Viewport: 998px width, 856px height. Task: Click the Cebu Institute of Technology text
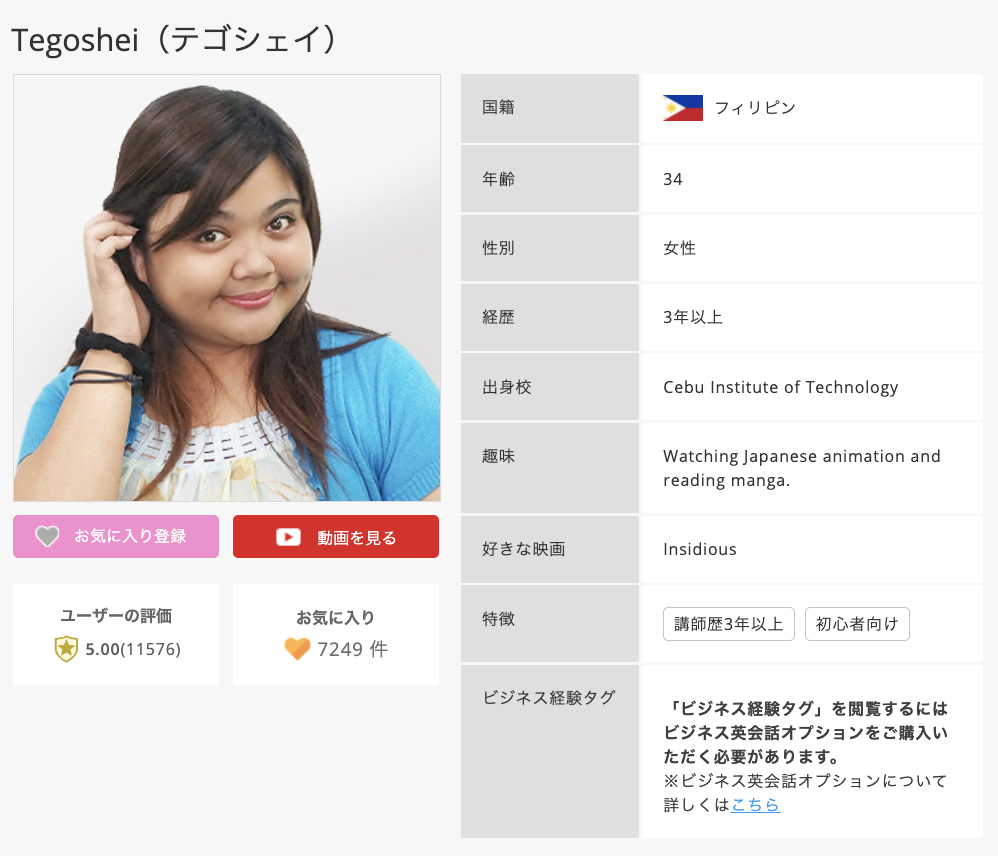point(780,387)
